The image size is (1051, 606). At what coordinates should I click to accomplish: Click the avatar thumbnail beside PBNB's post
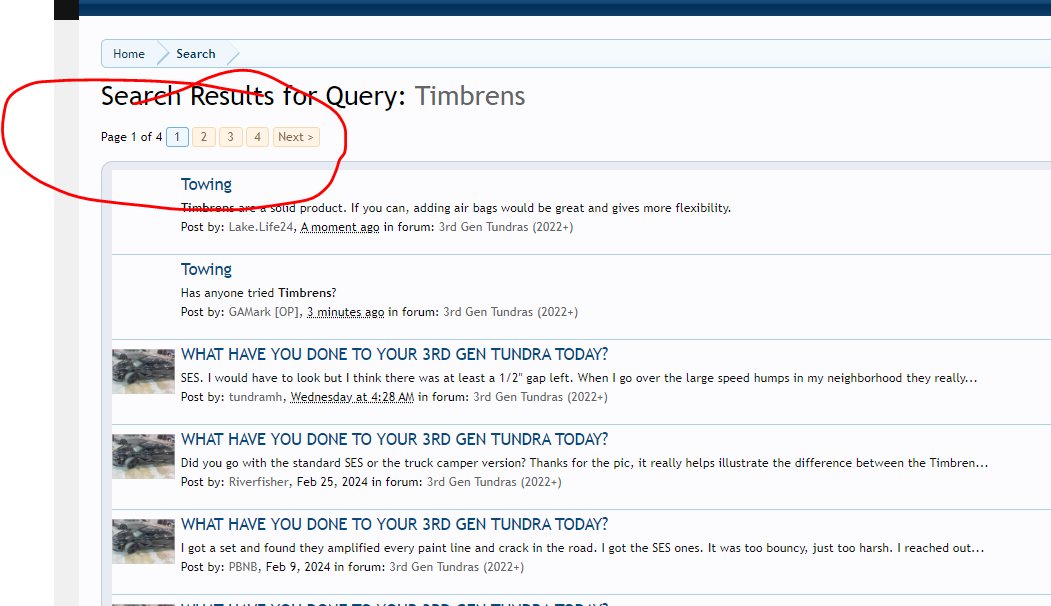(x=143, y=542)
